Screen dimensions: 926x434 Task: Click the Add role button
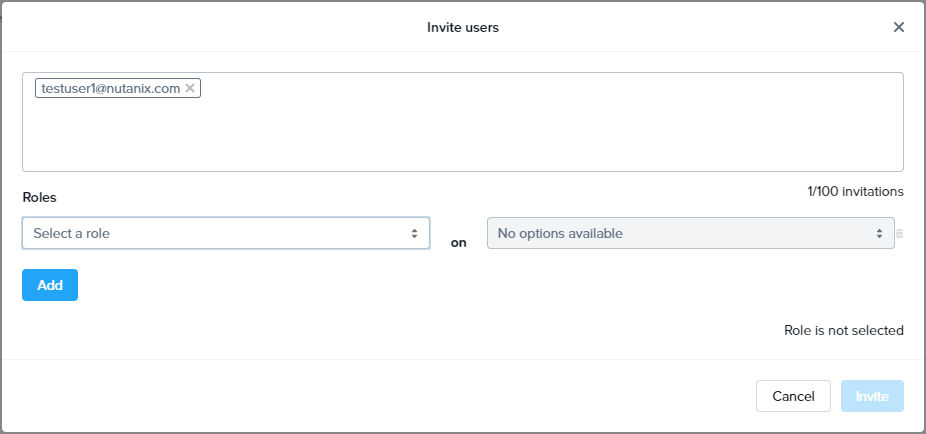click(x=50, y=285)
